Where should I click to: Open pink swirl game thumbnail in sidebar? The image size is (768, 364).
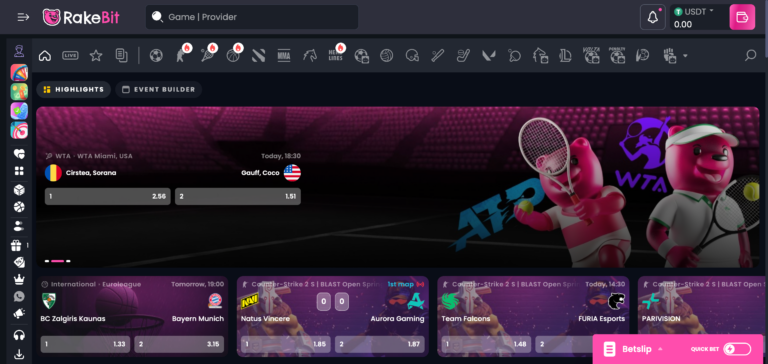[x=19, y=130]
